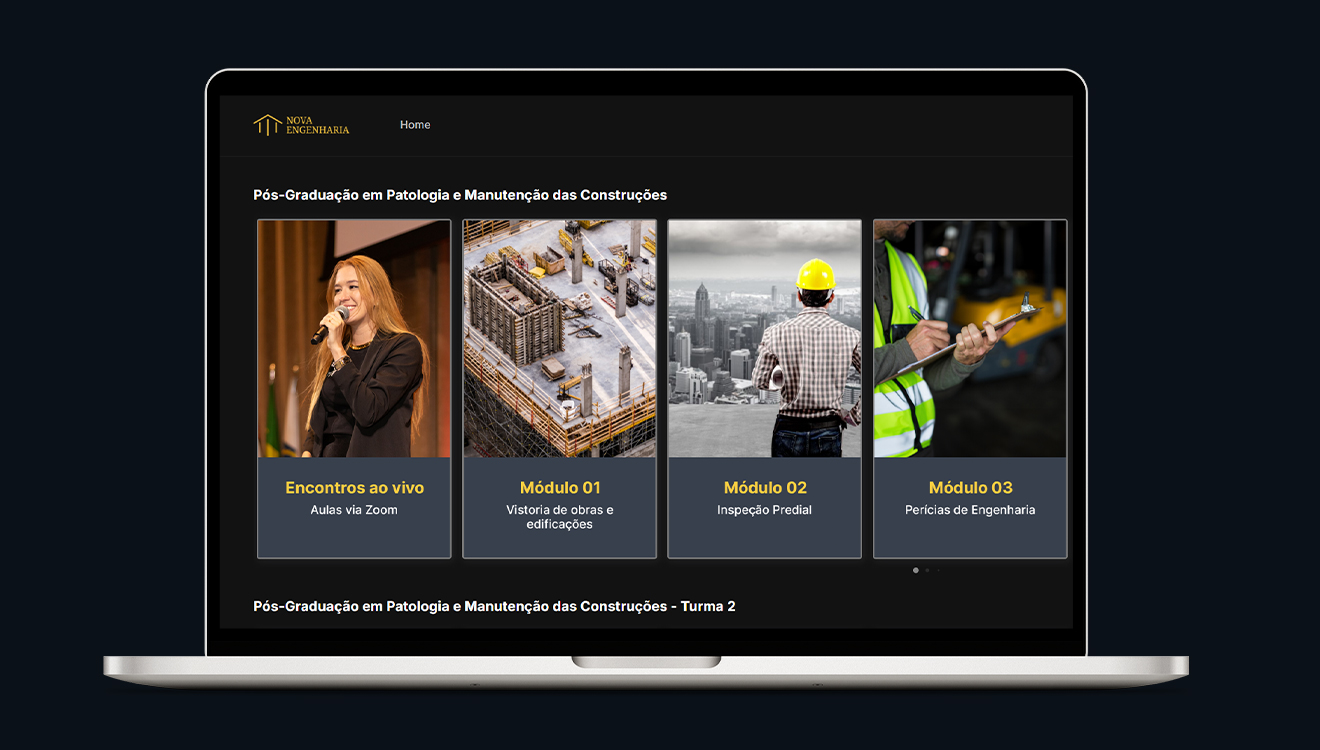Click Aulas via Zoom subtitle
This screenshot has width=1320, height=750.
click(x=354, y=510)
